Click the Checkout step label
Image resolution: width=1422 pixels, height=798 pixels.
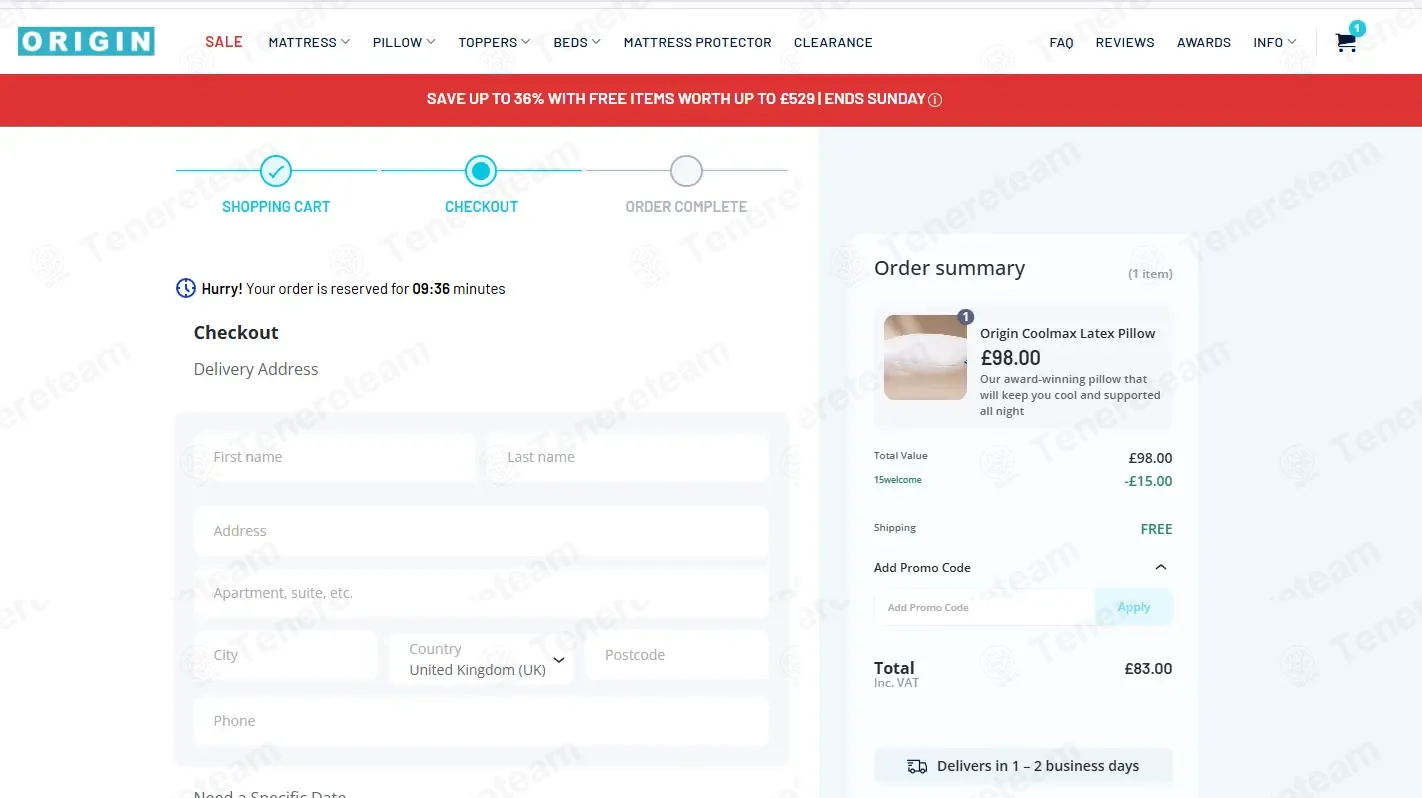point(481,207)
